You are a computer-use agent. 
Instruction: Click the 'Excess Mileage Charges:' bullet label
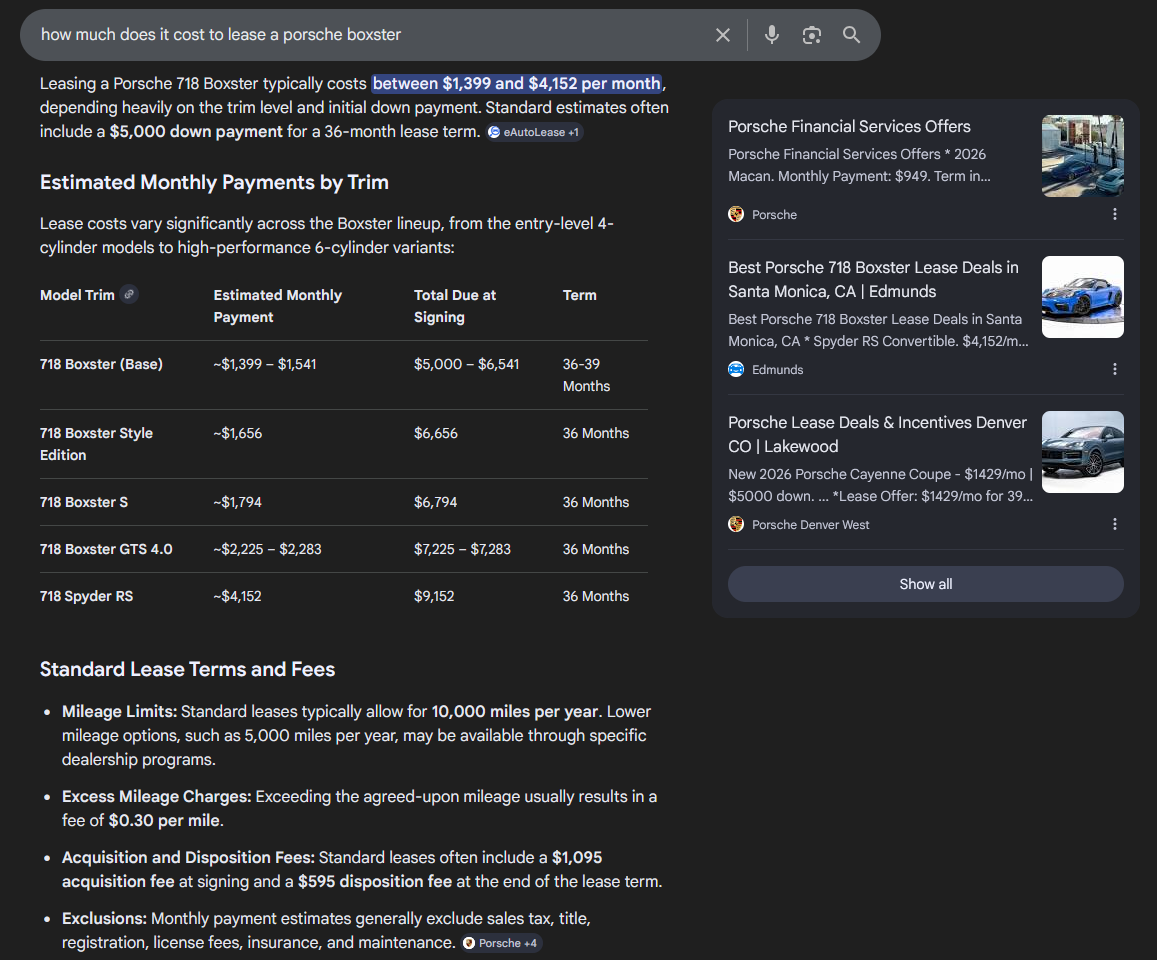pos(156,796)
